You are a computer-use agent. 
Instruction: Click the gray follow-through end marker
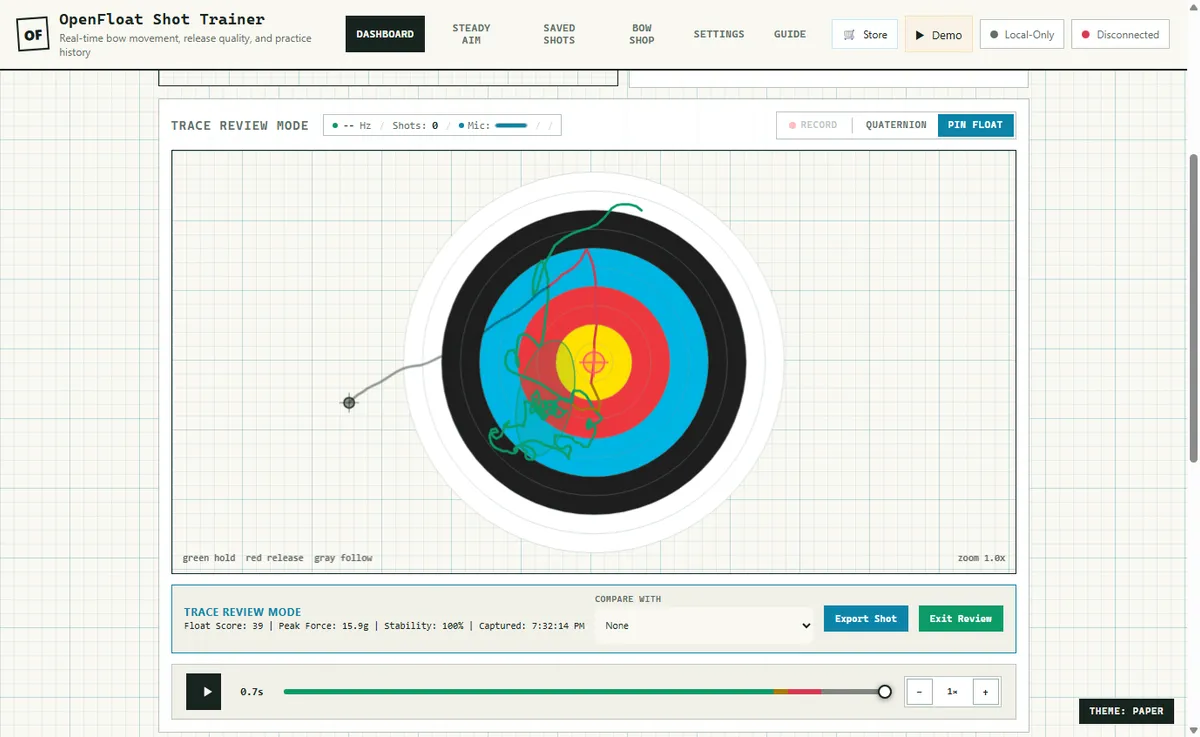coord(349,402)
